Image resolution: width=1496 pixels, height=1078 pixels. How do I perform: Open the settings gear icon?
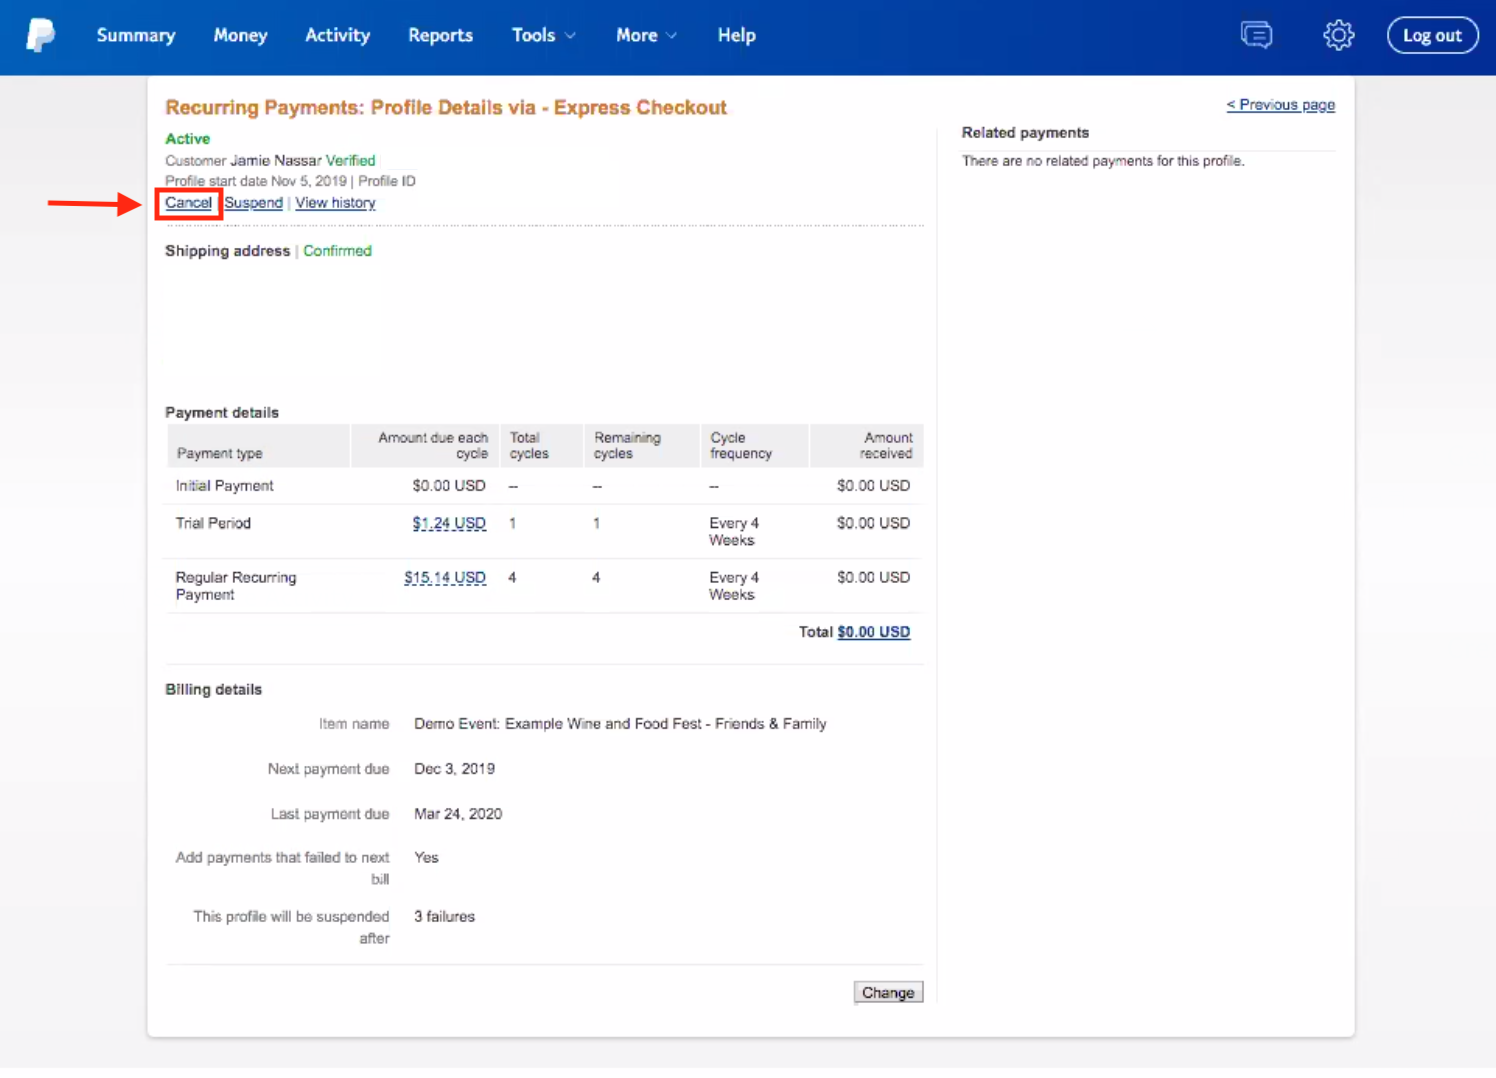point(1338,35)
